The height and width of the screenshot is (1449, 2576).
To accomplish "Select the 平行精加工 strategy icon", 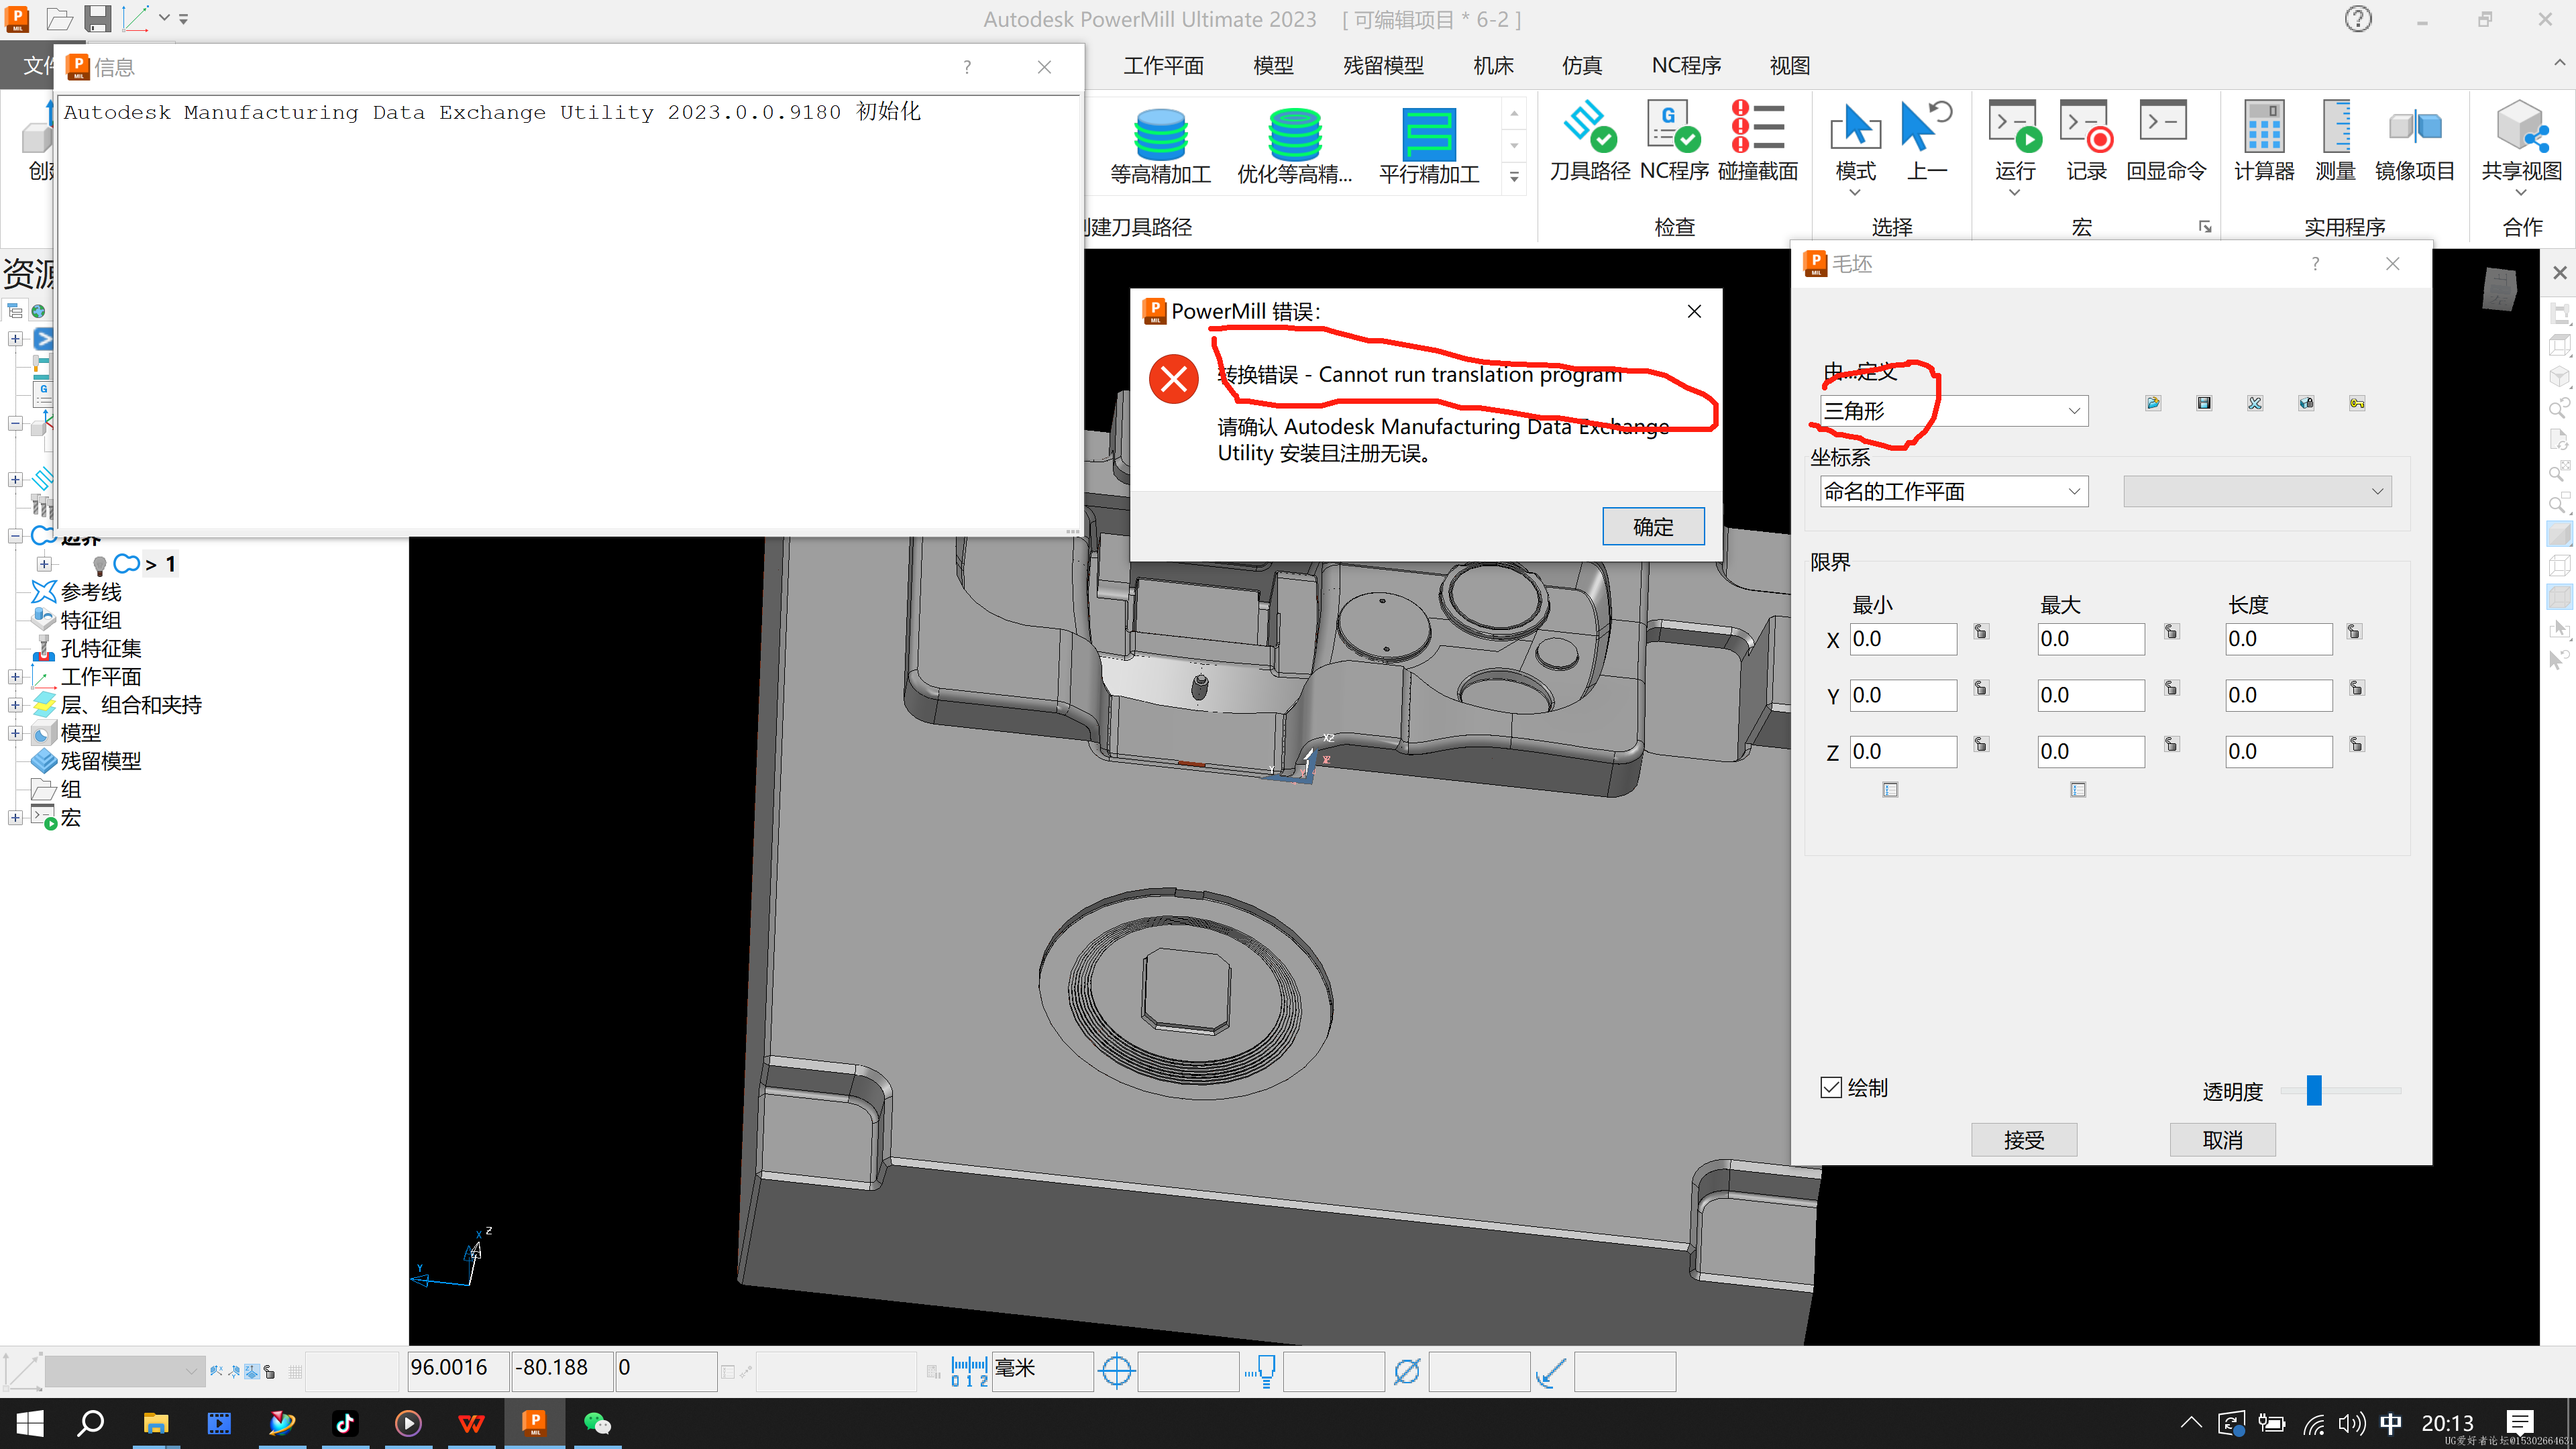I will [1428, 146].
